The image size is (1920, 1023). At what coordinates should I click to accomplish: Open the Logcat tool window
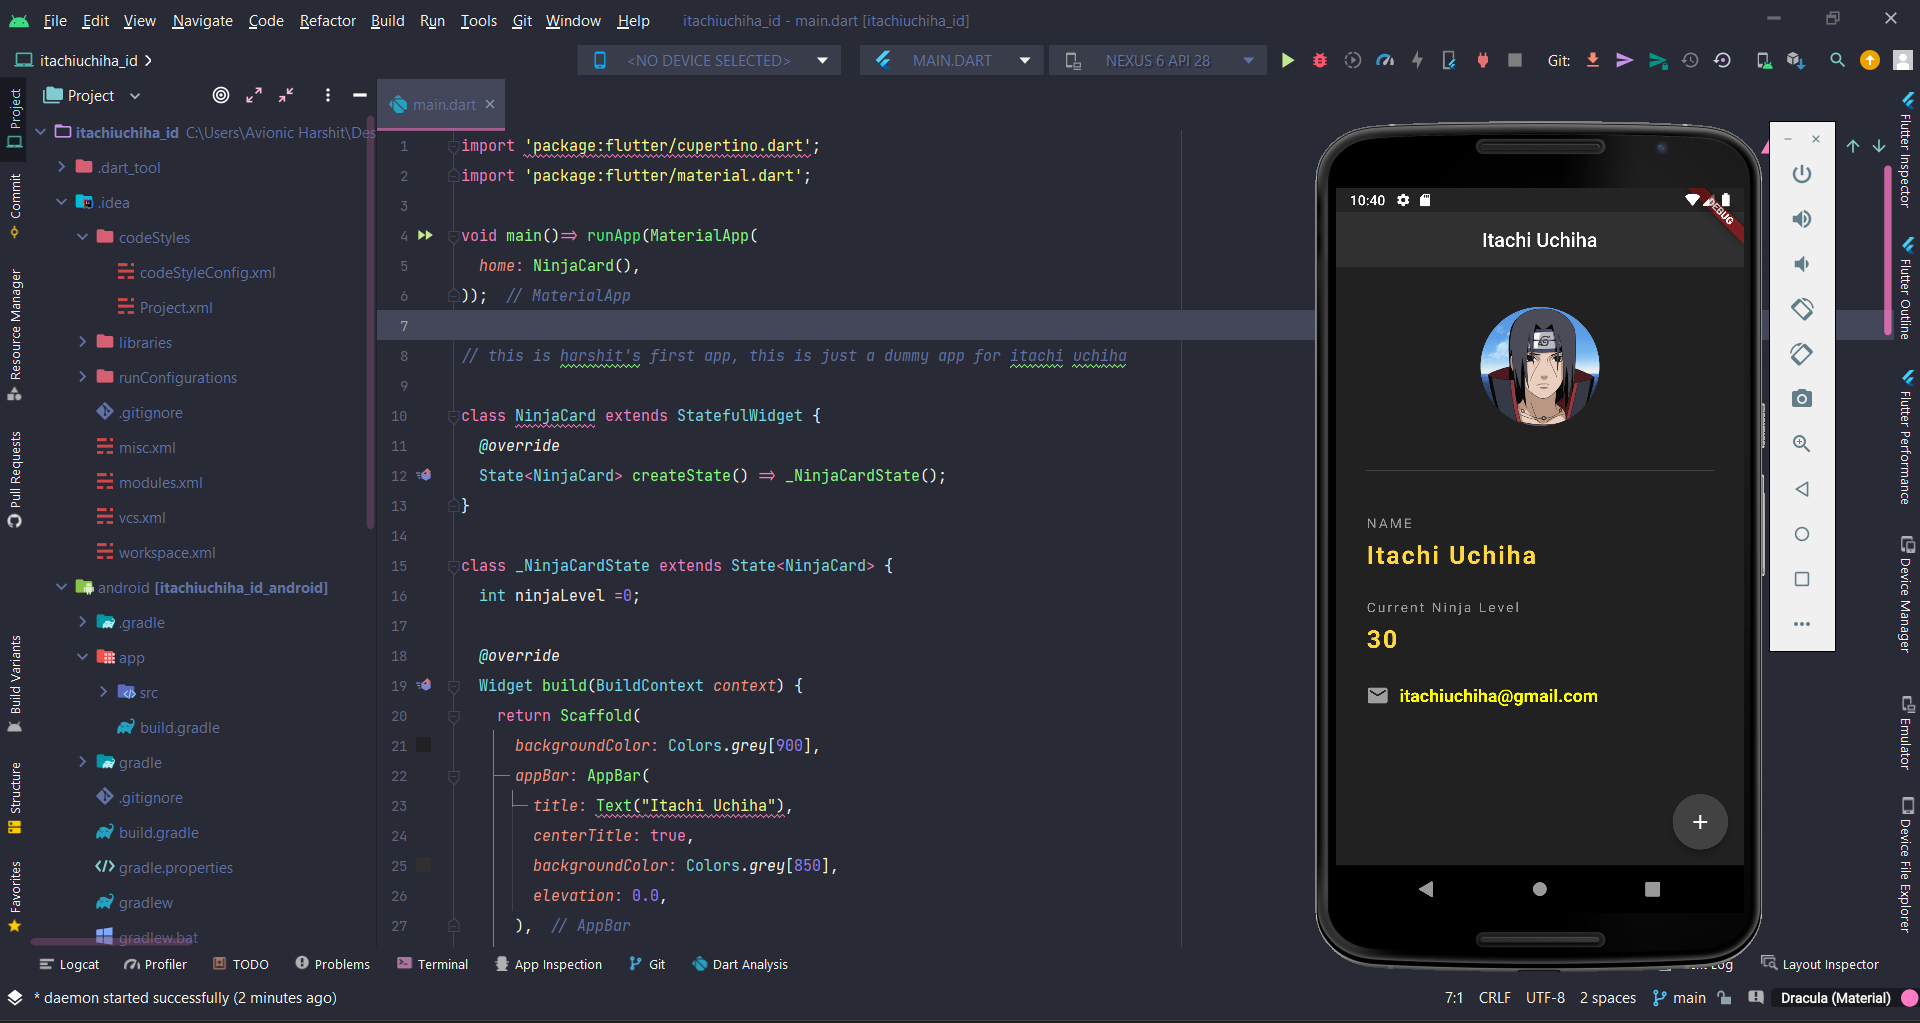[69, 964]
